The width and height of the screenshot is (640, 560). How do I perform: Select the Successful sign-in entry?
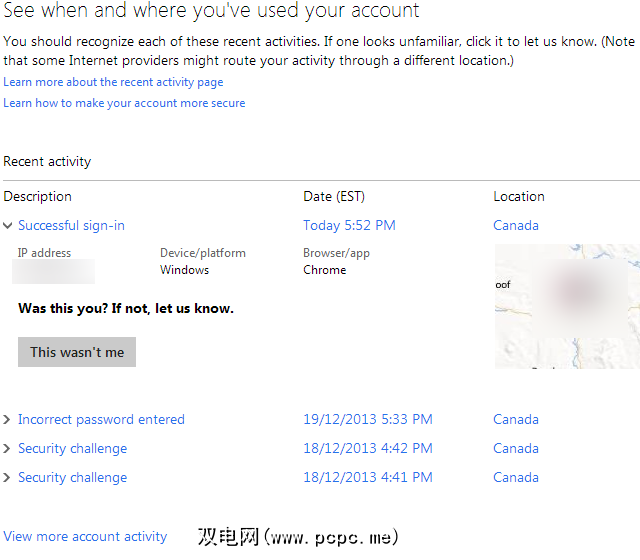[x=71, y=226]
